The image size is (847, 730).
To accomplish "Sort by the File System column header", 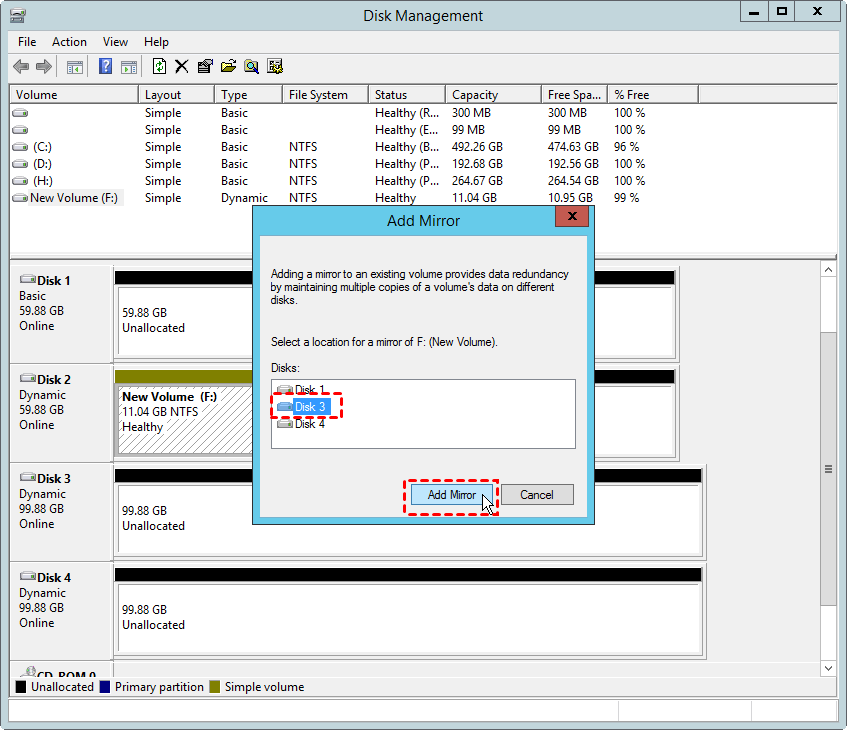I will [325, 95].
